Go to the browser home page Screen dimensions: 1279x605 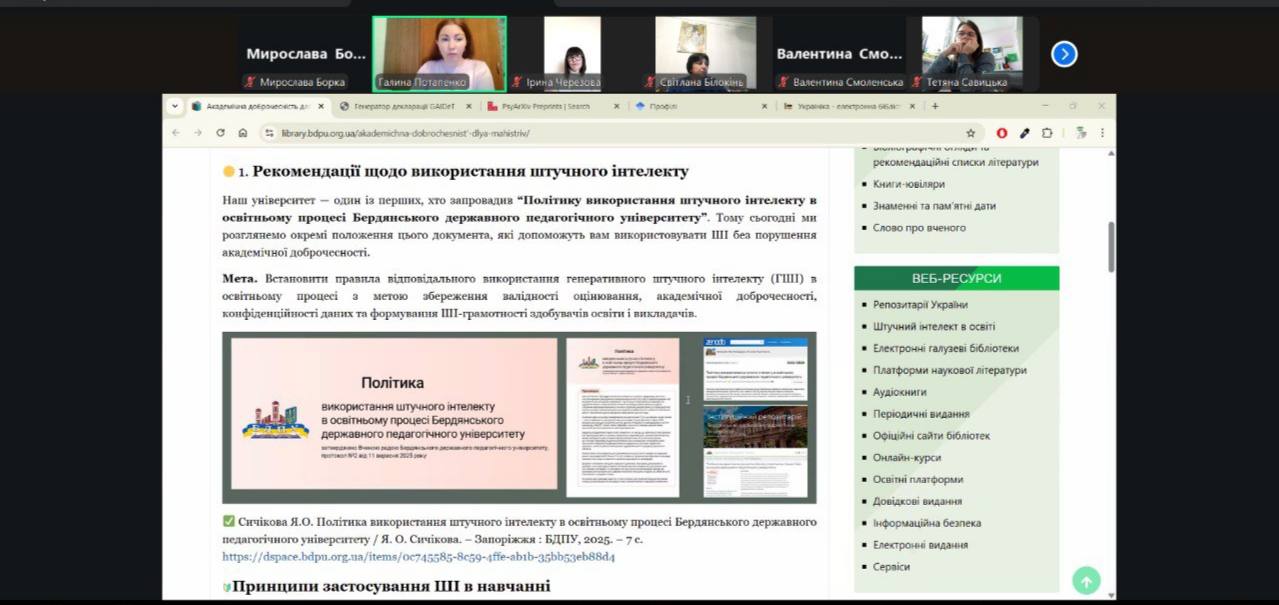point(243,133)
